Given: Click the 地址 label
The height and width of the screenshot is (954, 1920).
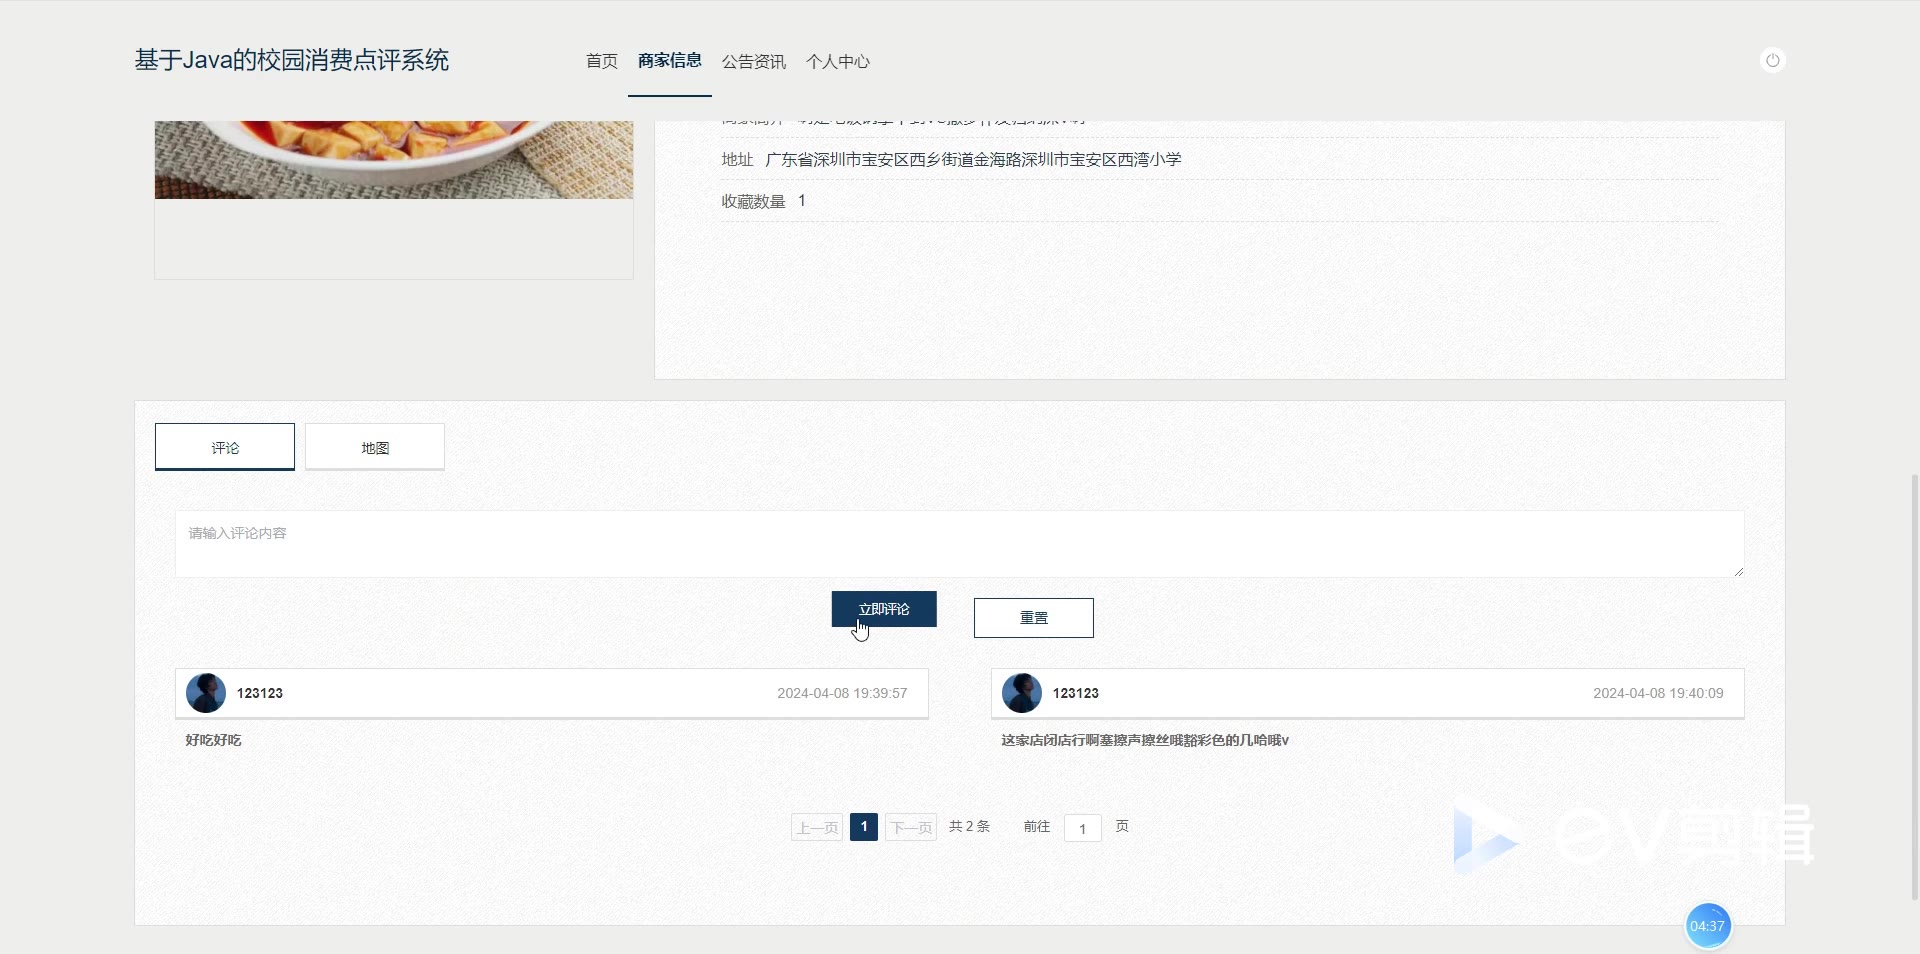Looking at the screenshot, I should (x=737, y=159).
